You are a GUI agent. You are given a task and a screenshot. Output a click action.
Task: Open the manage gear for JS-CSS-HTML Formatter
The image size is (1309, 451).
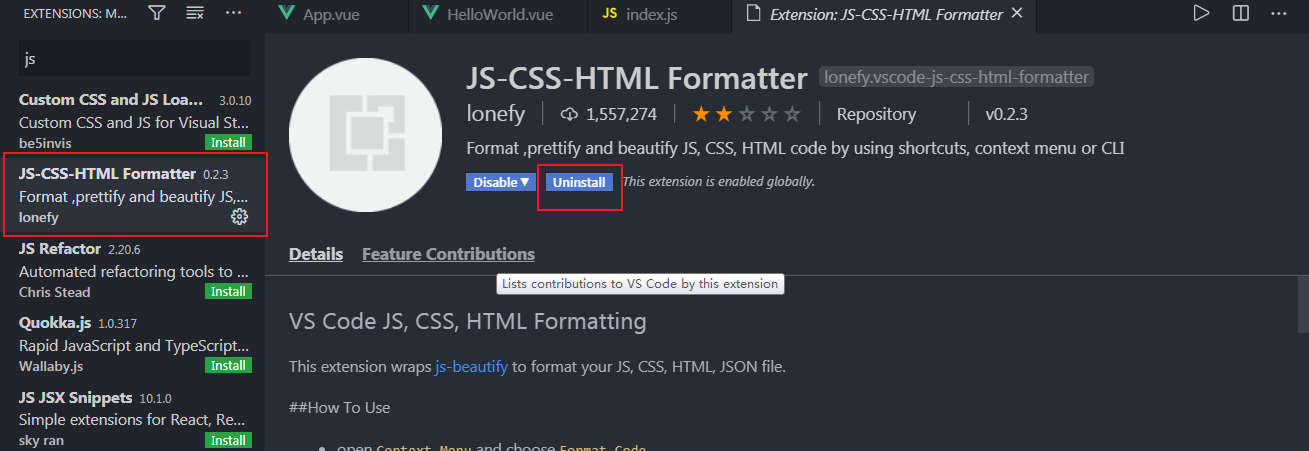(239, 217)
